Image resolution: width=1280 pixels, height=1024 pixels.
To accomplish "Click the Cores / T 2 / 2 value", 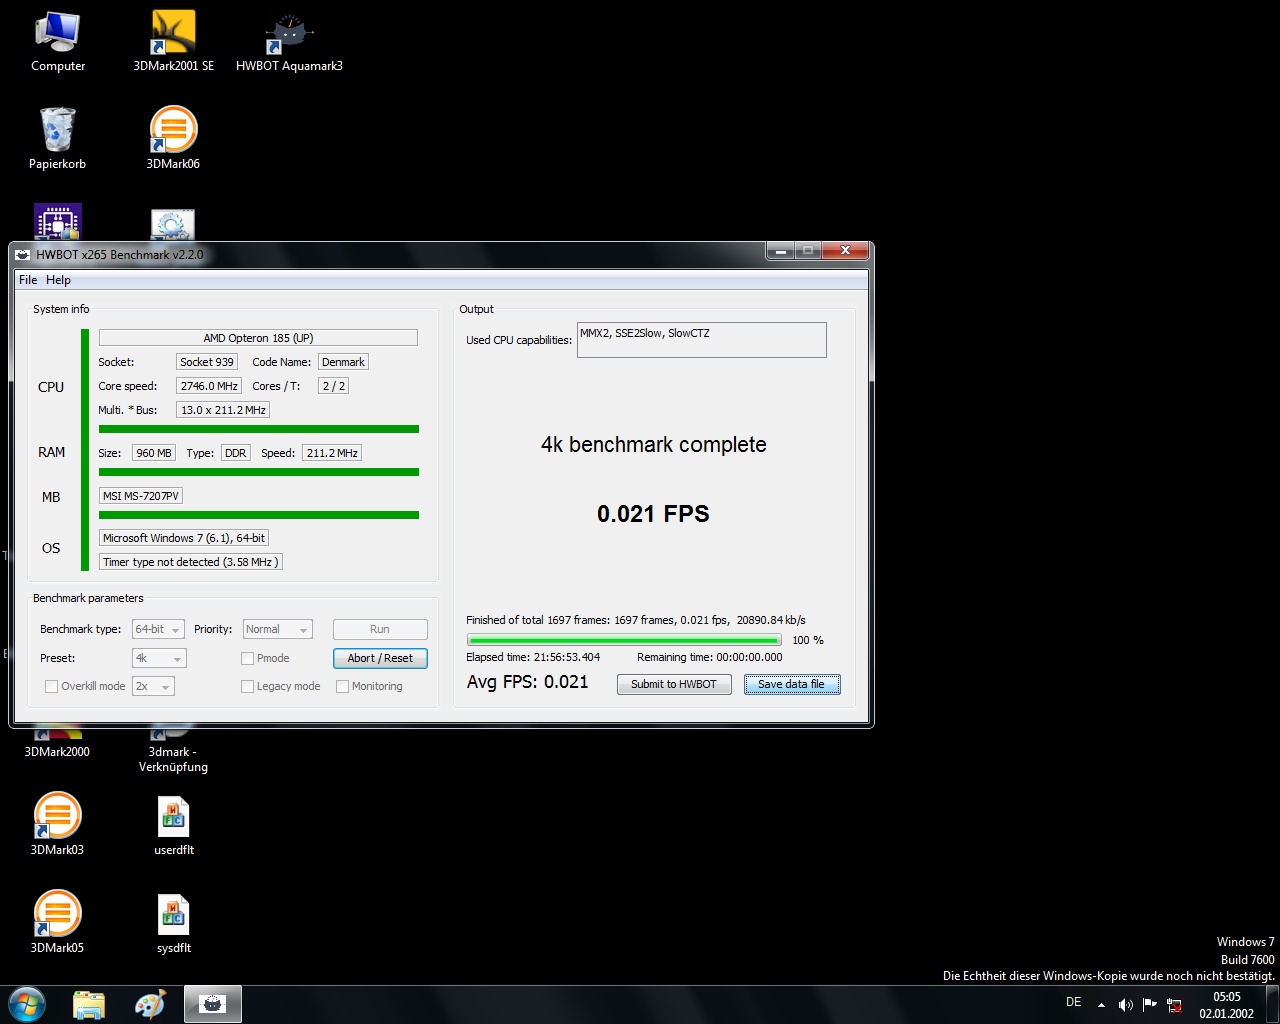I will [x=333, y=386].
